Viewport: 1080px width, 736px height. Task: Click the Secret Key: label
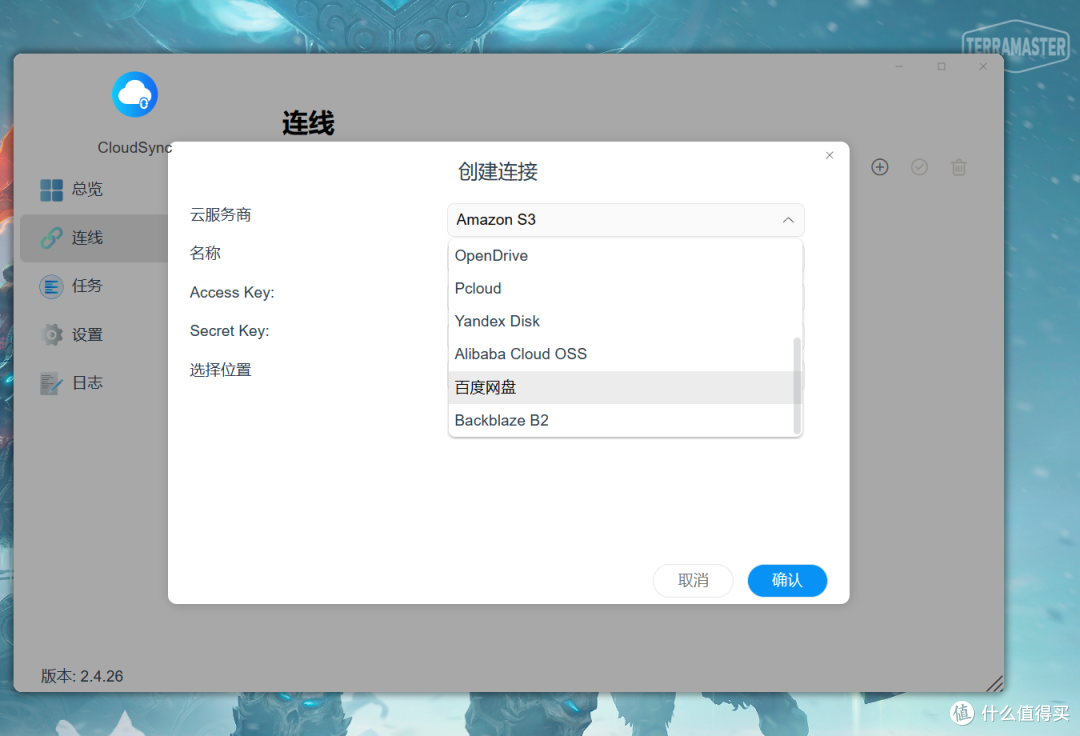coord(229,331)
